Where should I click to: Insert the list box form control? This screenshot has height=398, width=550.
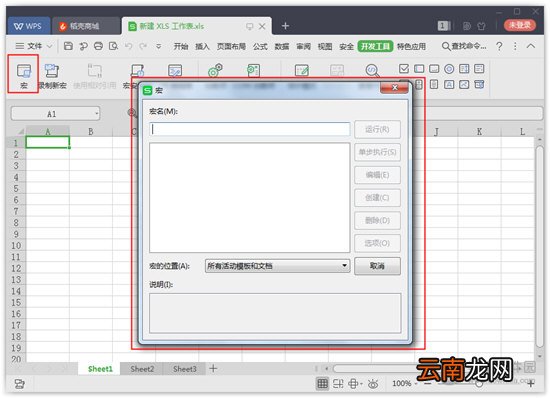tap(464, 68)
